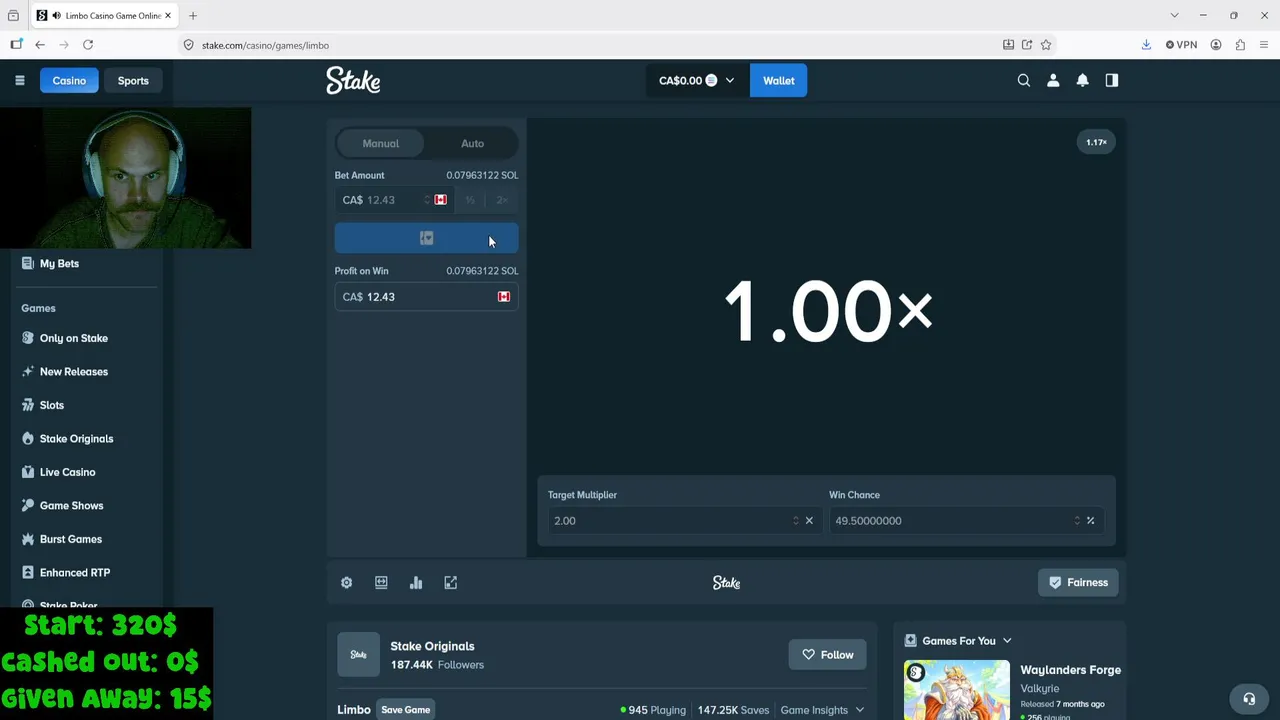The width and height of the screenshot is (1280, 720).
Task: Pop out the game with mini-player icon
Action: tap(451, 582)
